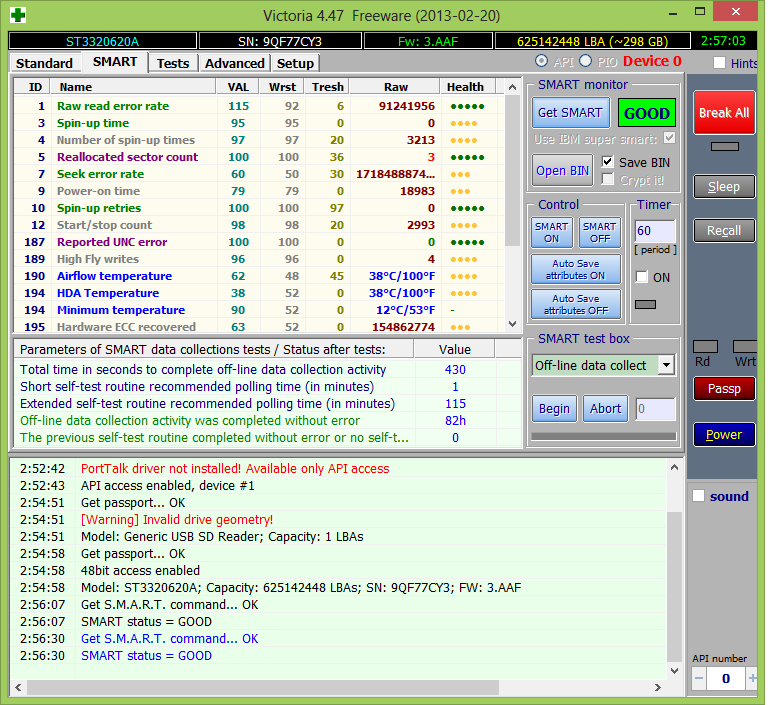This screenshot has width=768, height=705.
Task: Click the Get SMART button
Action: (571, 113)
